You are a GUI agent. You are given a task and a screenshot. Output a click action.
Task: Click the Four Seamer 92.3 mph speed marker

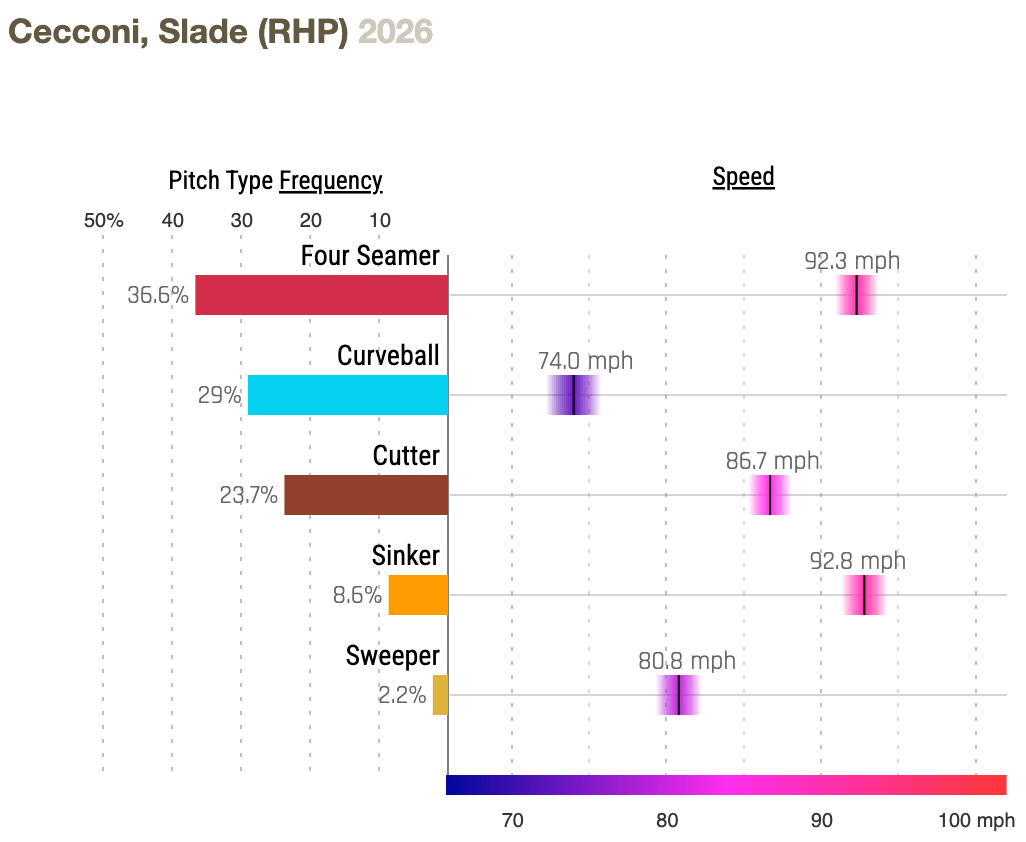point(857,295)
